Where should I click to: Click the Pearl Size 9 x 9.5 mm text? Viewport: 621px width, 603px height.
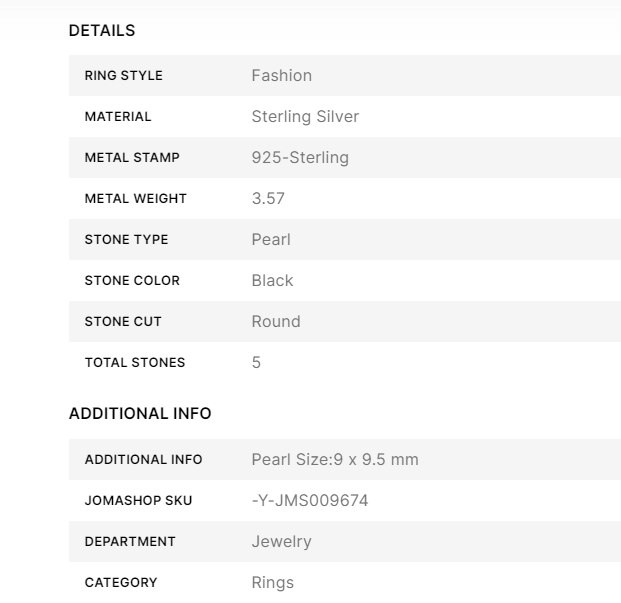(335, 460)
